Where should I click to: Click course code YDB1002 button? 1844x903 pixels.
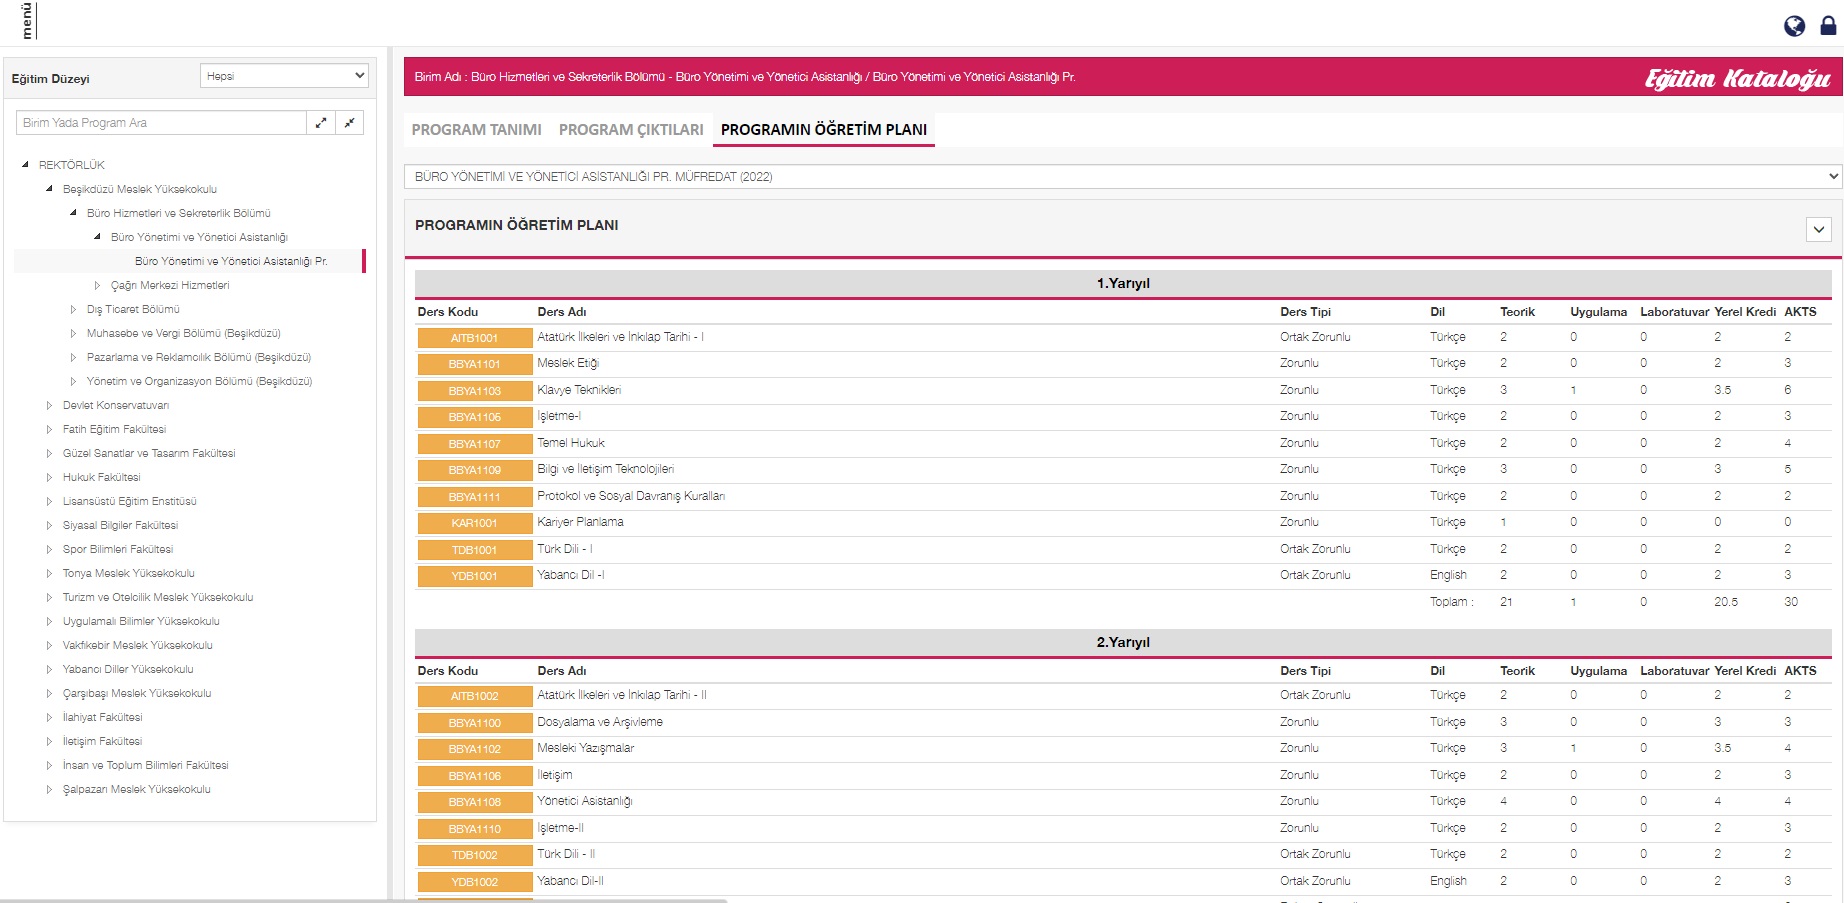tap(474, 882)
